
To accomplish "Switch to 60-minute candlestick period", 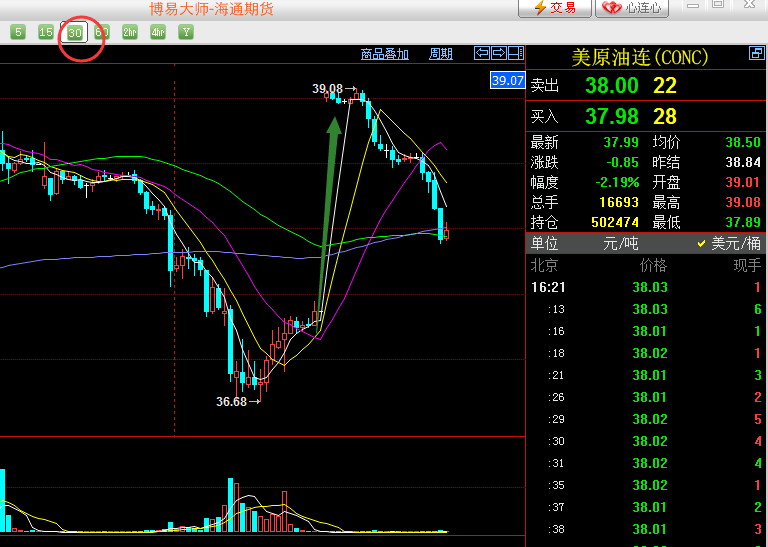I will coord(102,32).
